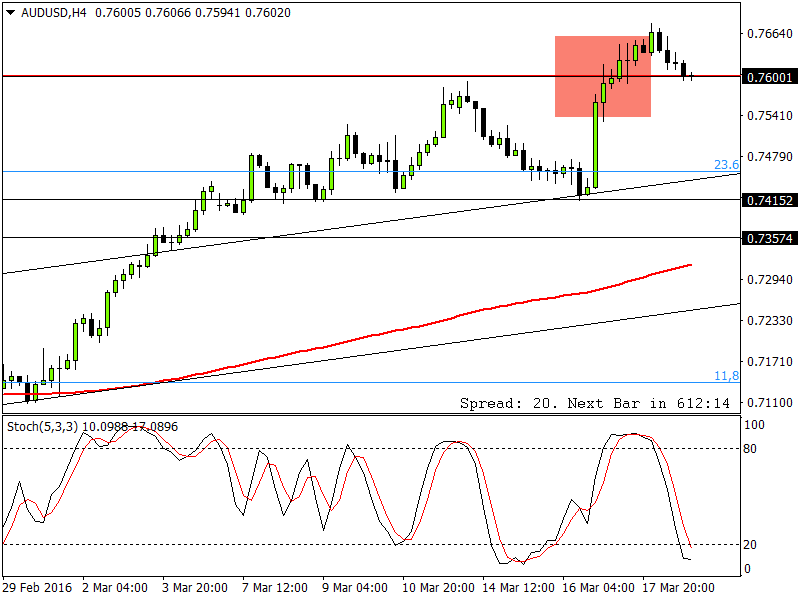800x600 pixels.
Task: Click the 0.76640 price axis value
Action: click(x=769, y=34)
